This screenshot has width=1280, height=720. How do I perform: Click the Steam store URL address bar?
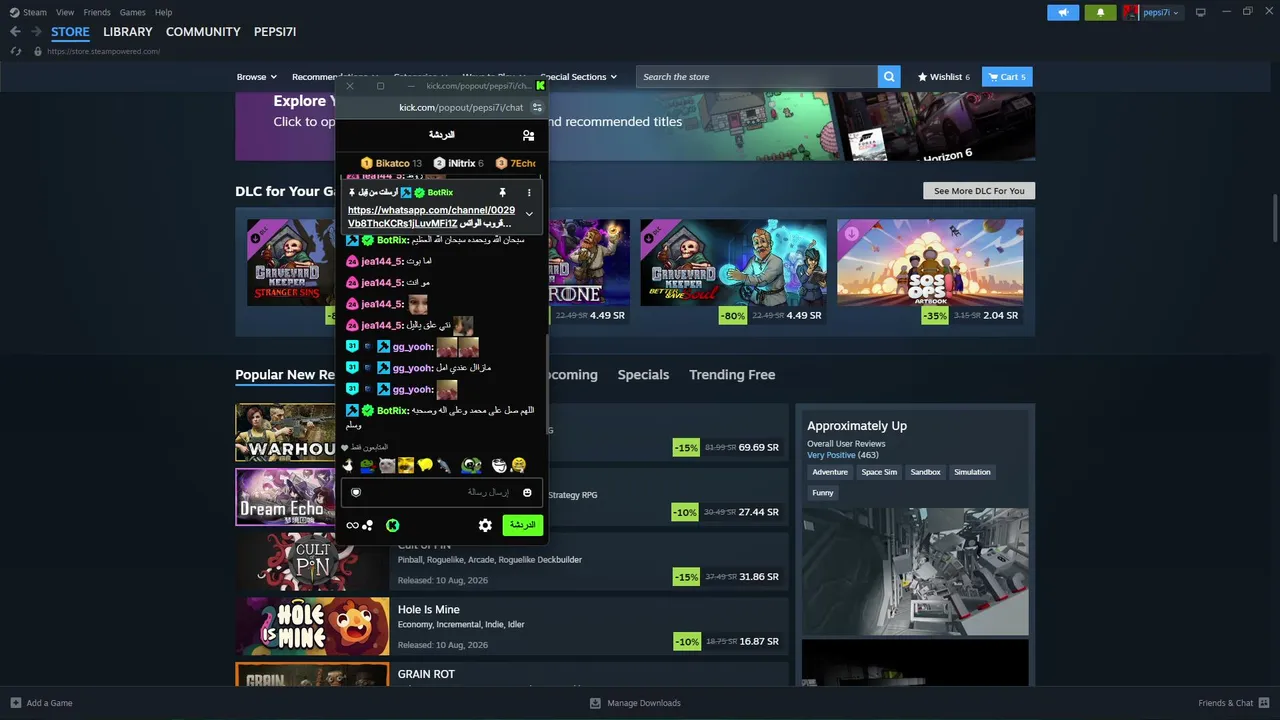click(104, 51)
